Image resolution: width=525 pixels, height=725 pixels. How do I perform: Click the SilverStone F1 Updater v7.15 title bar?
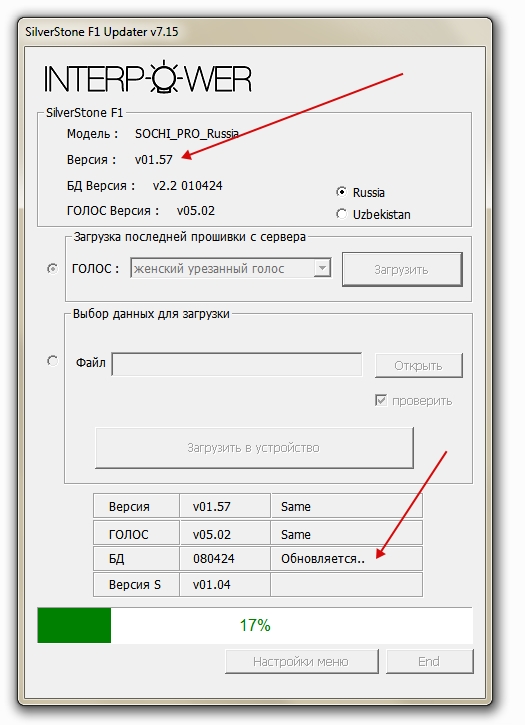pos(255,31)
